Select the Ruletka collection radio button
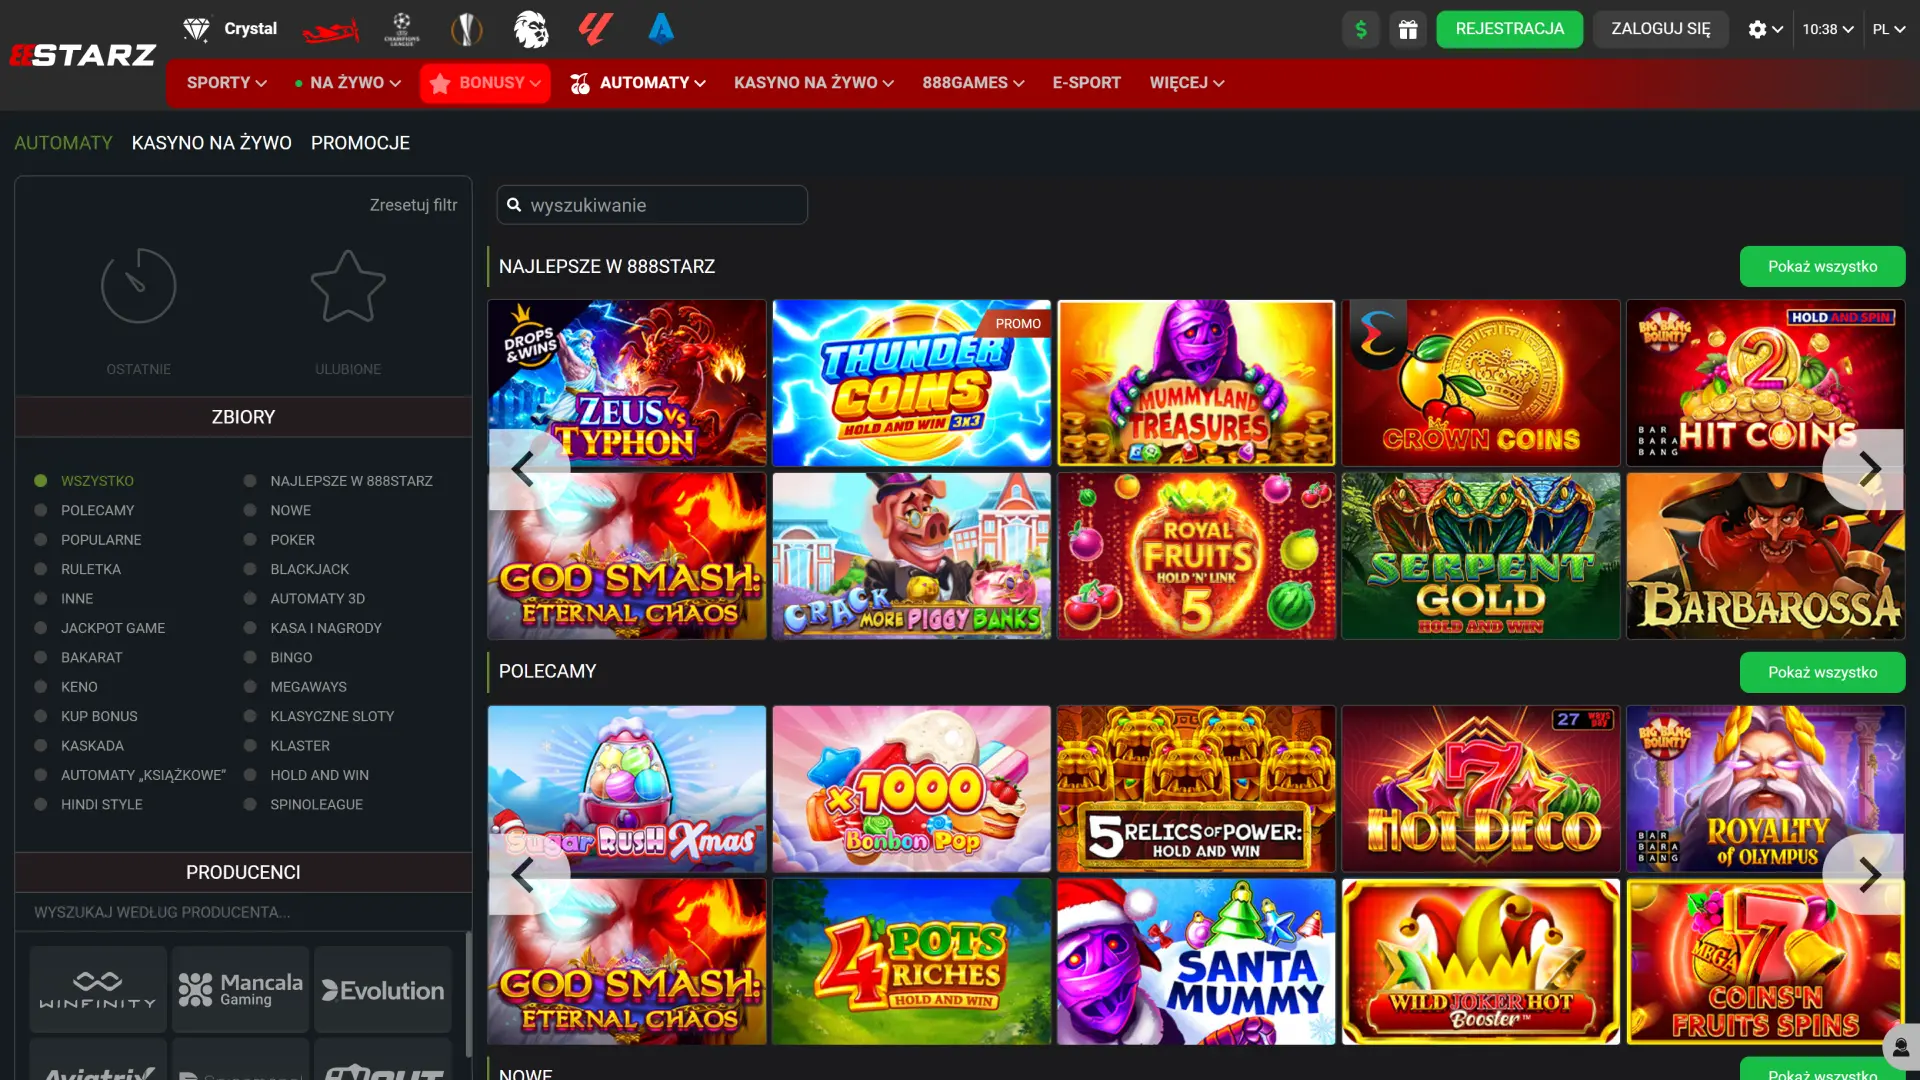Screen dimensions: 1920x1080 point(41,569)
